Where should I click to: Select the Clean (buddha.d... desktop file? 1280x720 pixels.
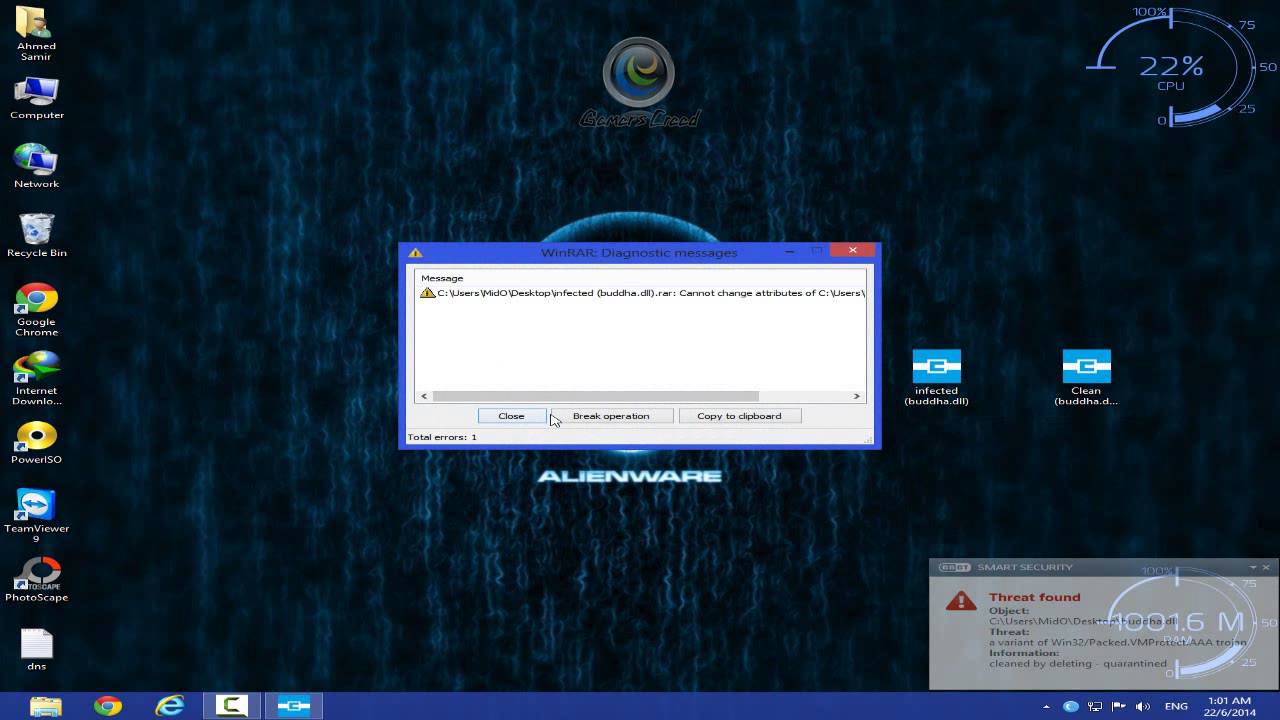[1086, 378]
